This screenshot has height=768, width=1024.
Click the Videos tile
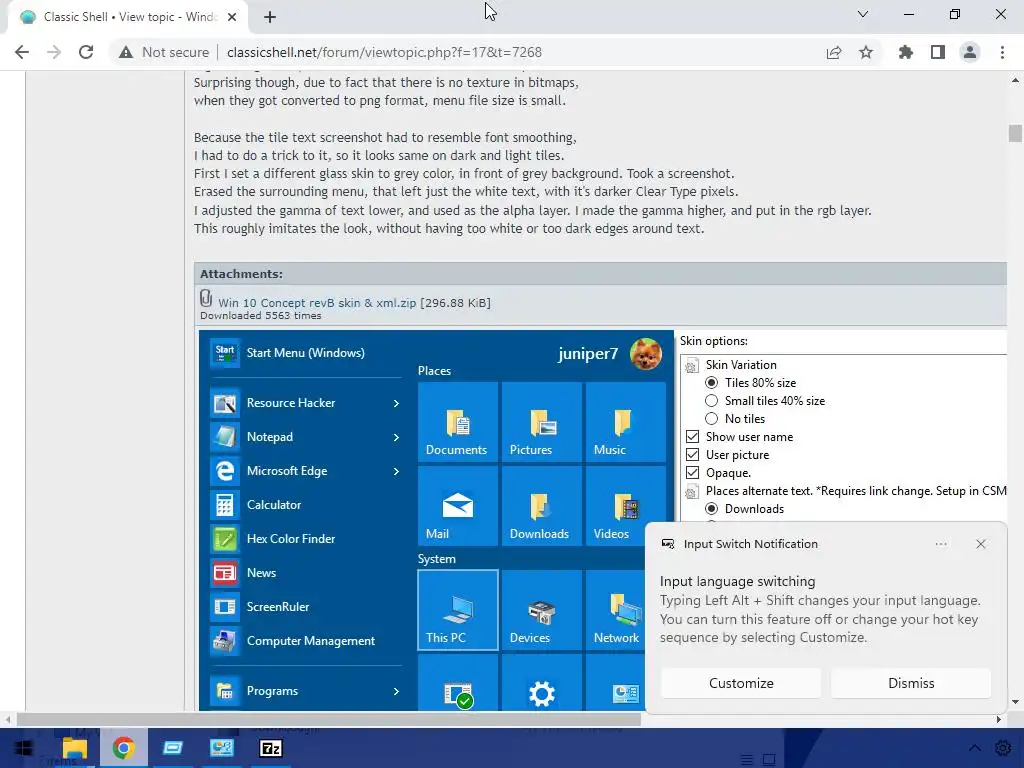[626, 506]
